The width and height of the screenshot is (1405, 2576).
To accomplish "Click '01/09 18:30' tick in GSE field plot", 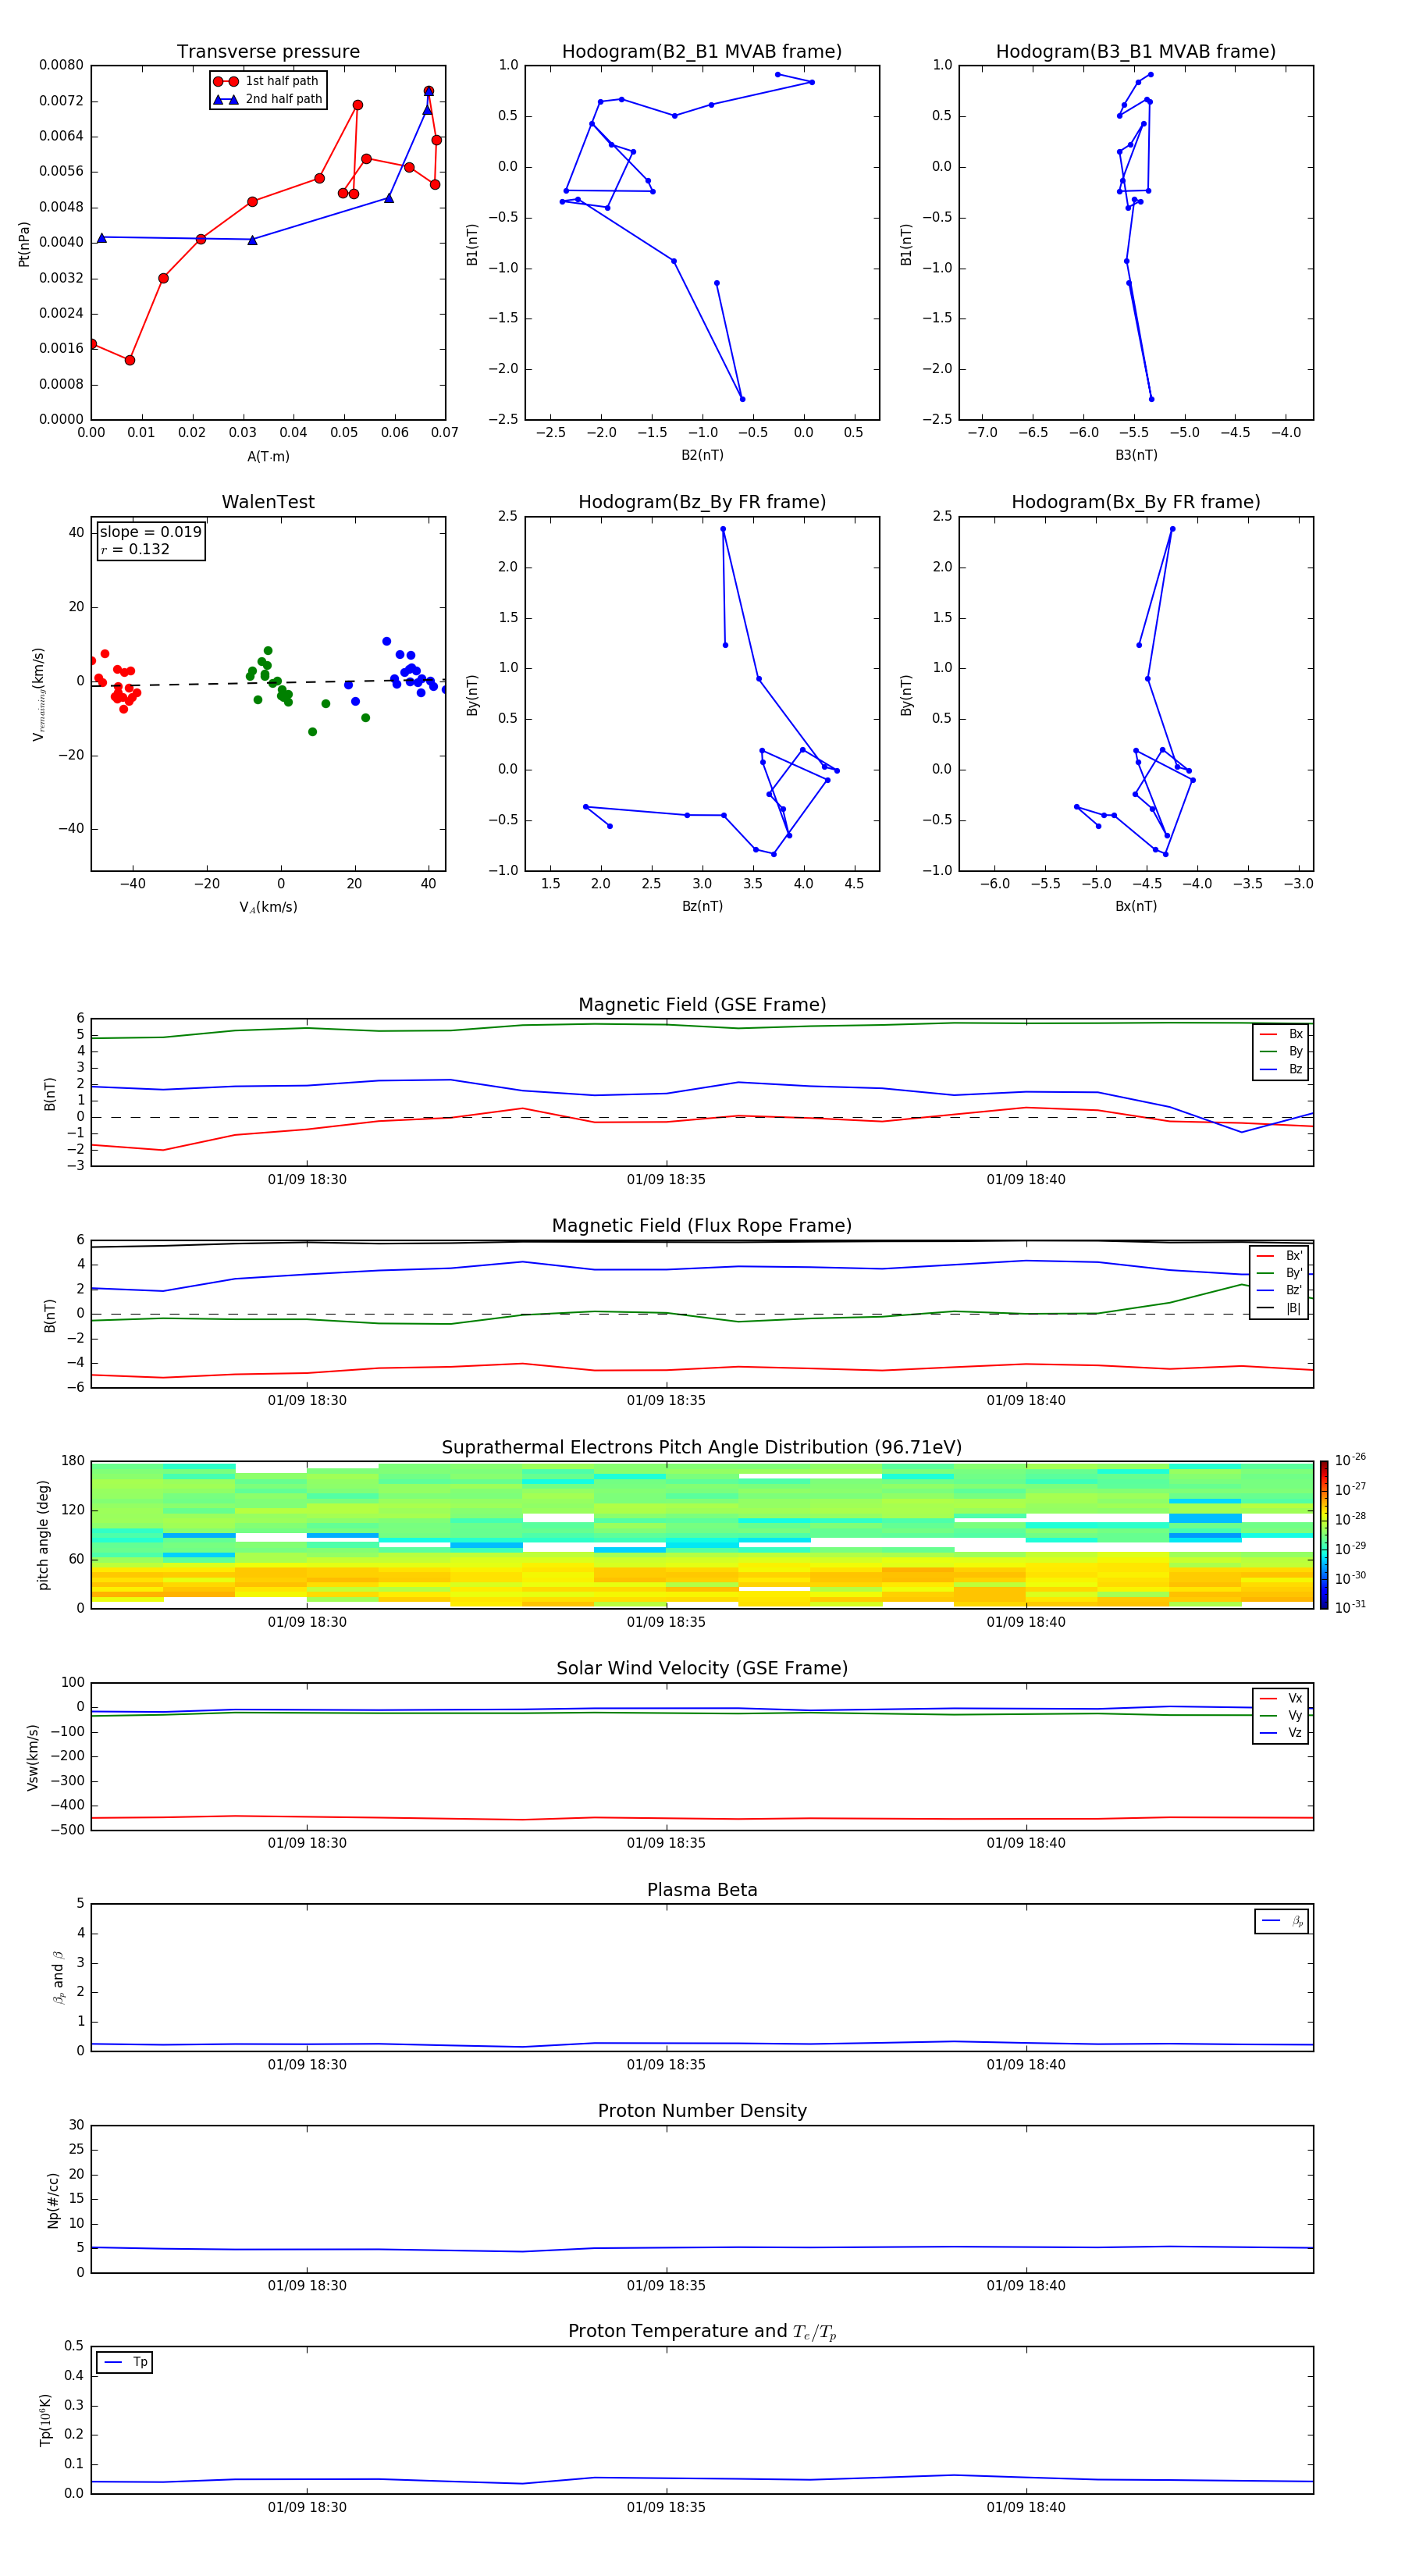I will coord(307,1180).
